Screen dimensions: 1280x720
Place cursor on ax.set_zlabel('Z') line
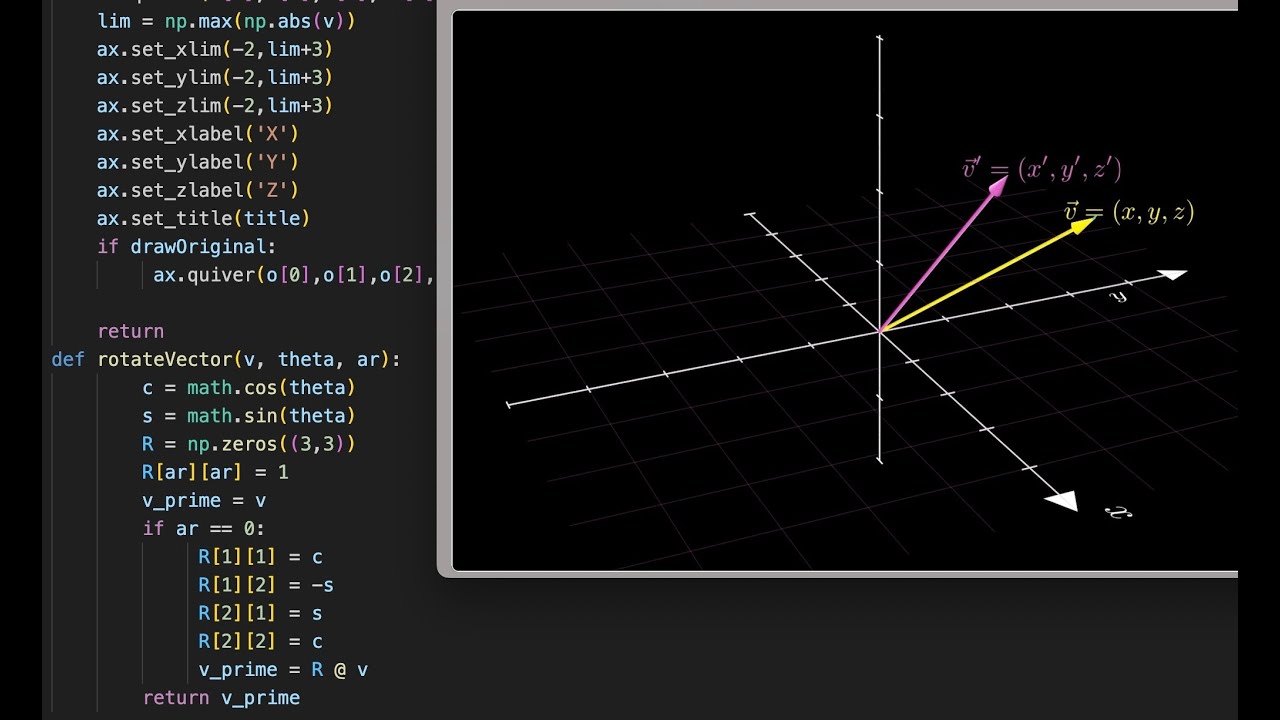(x=198, y=190)
